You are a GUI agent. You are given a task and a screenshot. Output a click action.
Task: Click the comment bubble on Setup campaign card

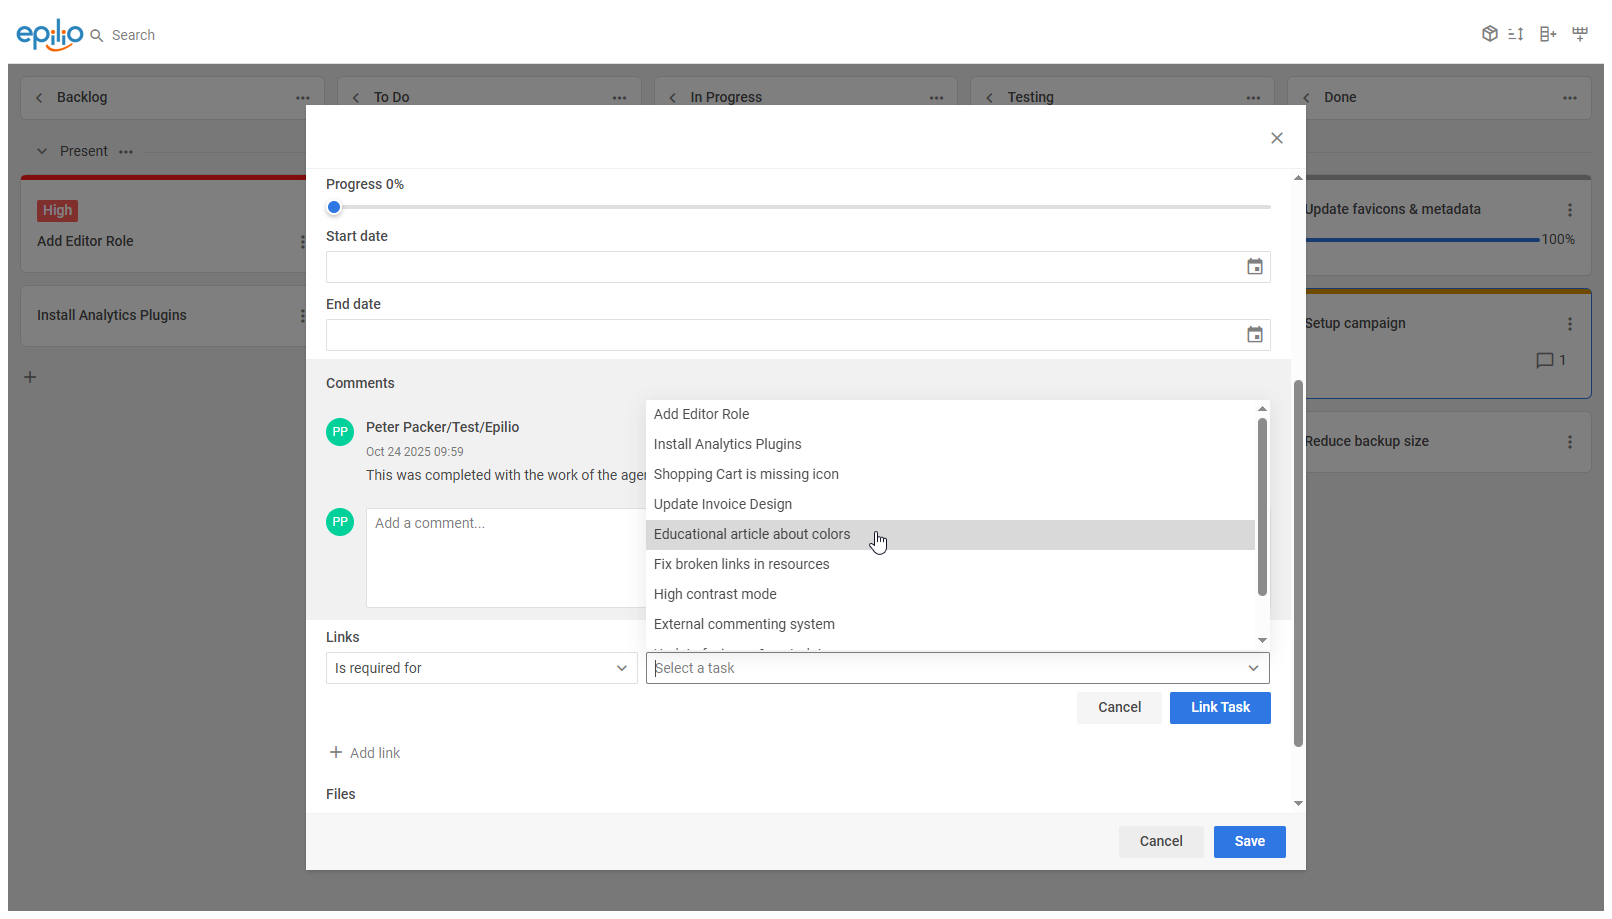[1543, 360]
